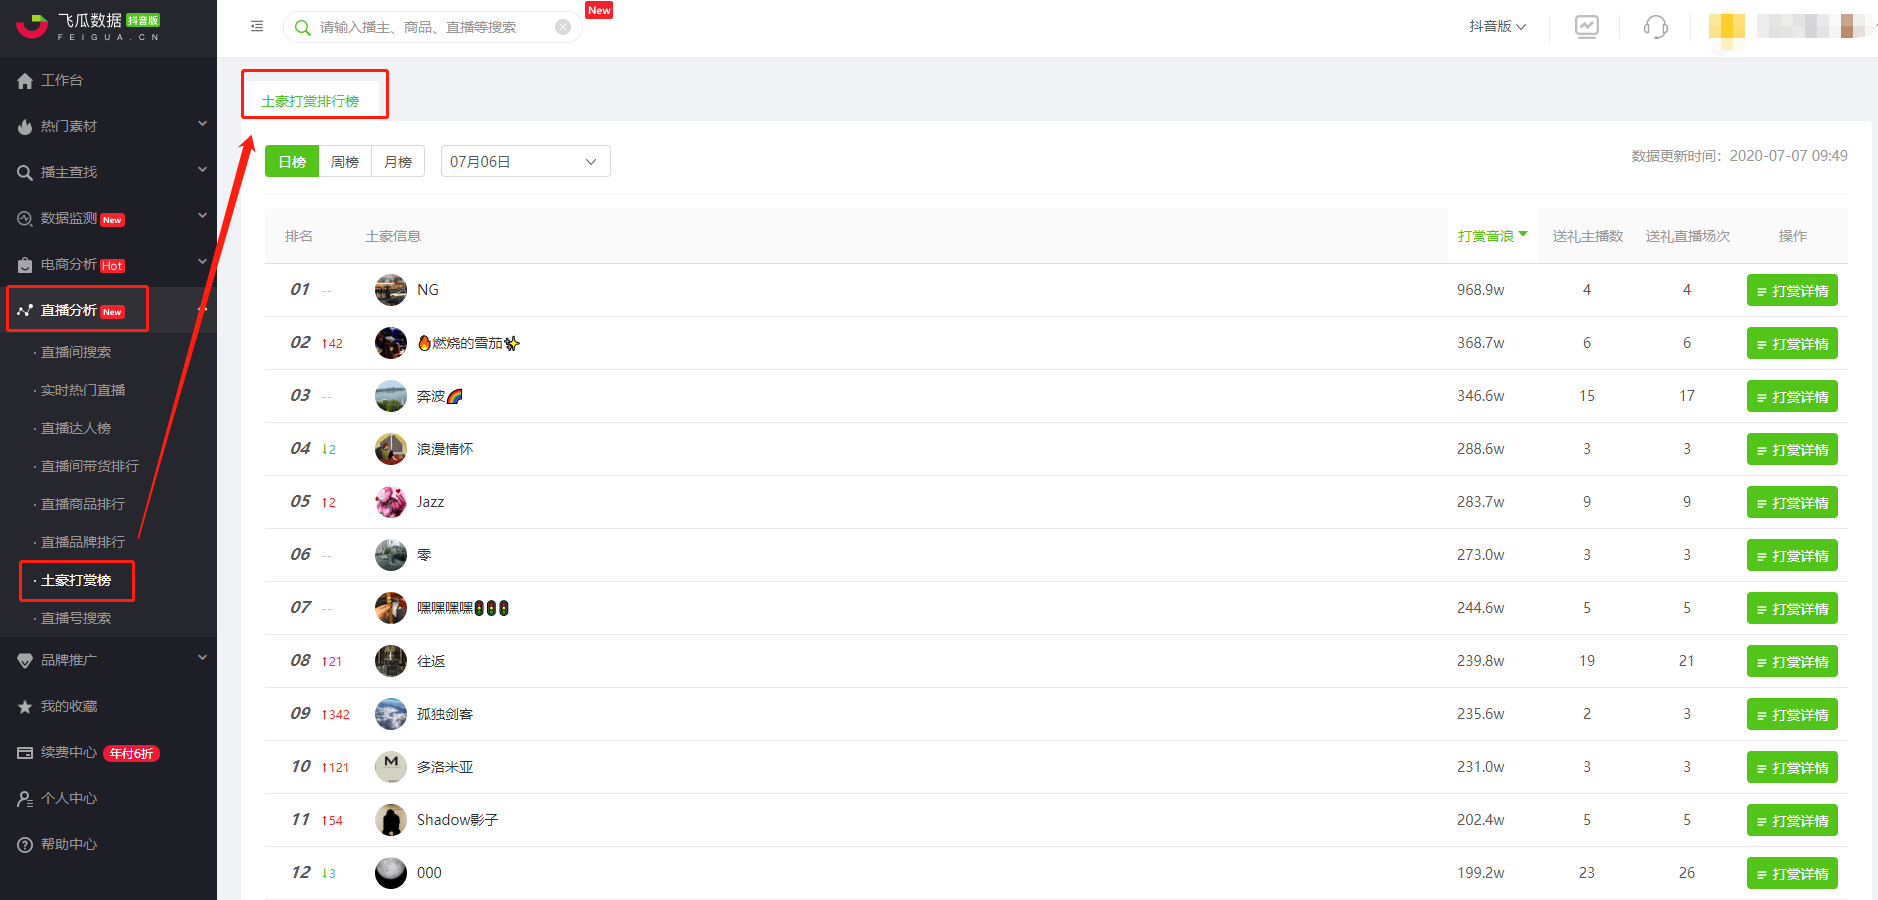Open 直播达人榜 submenu item

[76, 428]
